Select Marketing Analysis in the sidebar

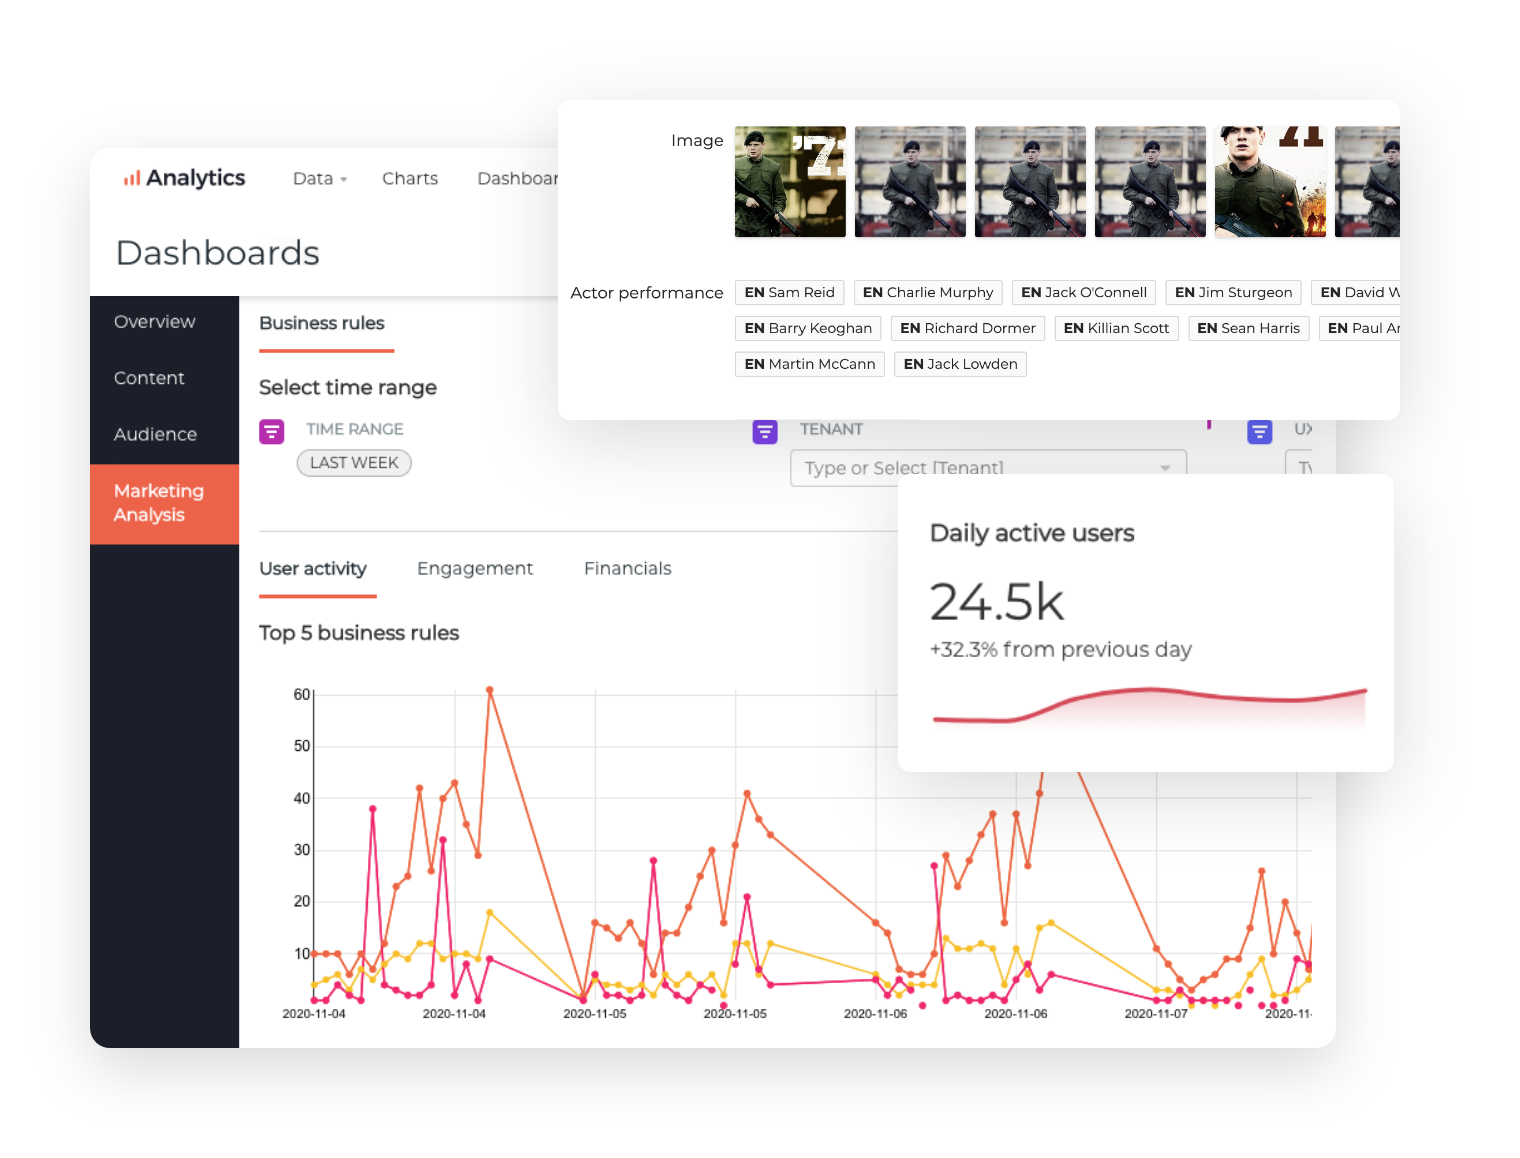click(160, 503)
